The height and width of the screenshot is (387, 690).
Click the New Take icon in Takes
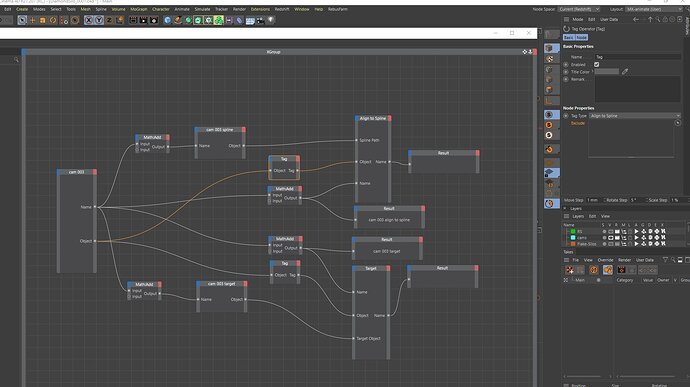click(x=570, y=270)
